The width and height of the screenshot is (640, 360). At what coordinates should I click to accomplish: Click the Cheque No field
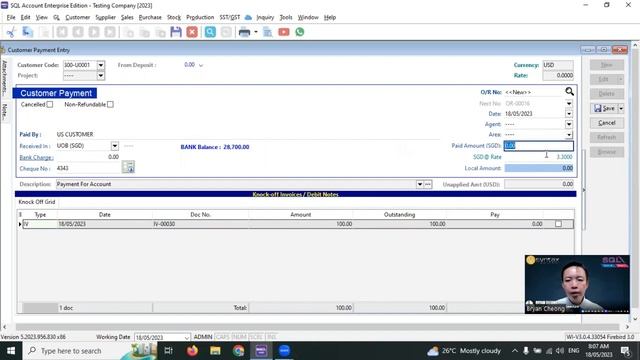click(89, 168)
